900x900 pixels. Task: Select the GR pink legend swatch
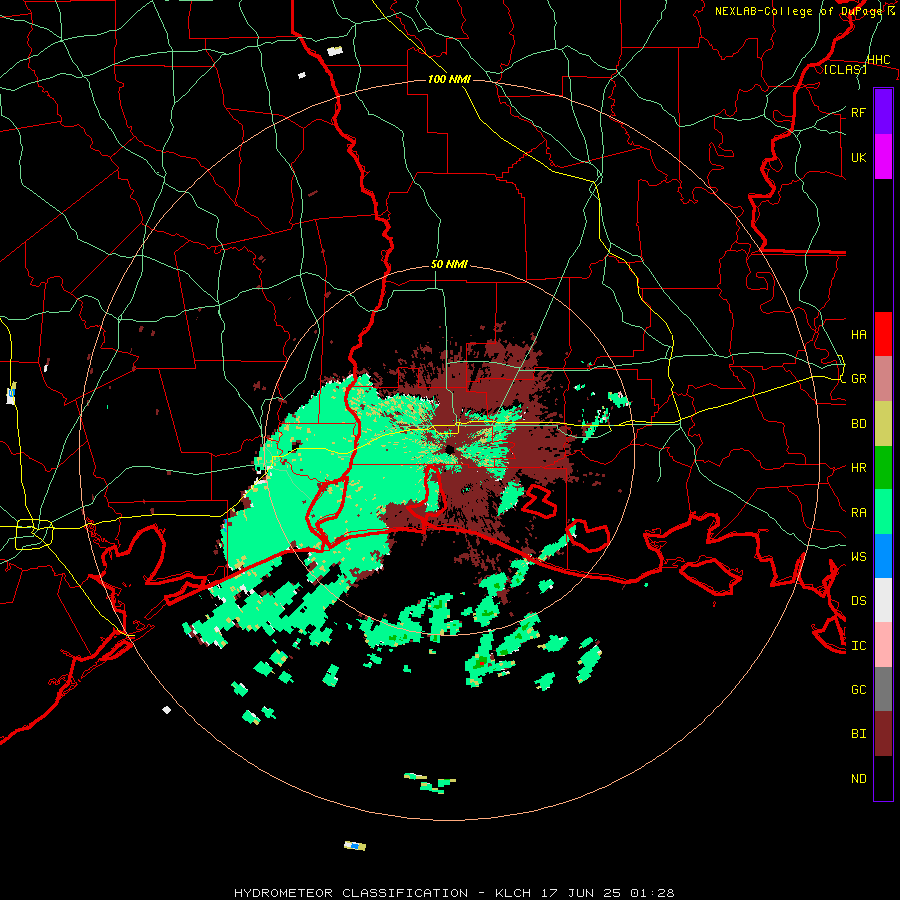[x=883, y=379]
